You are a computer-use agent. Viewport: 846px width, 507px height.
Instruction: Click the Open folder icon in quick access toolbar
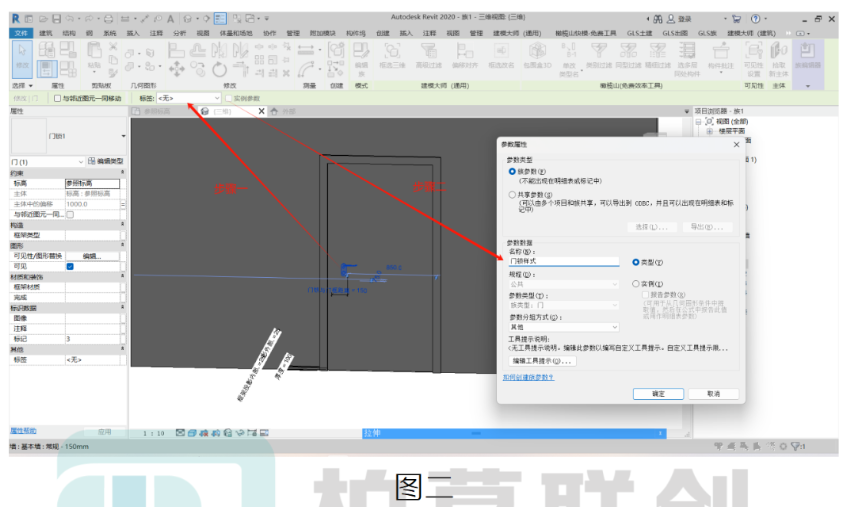(43, 19)
